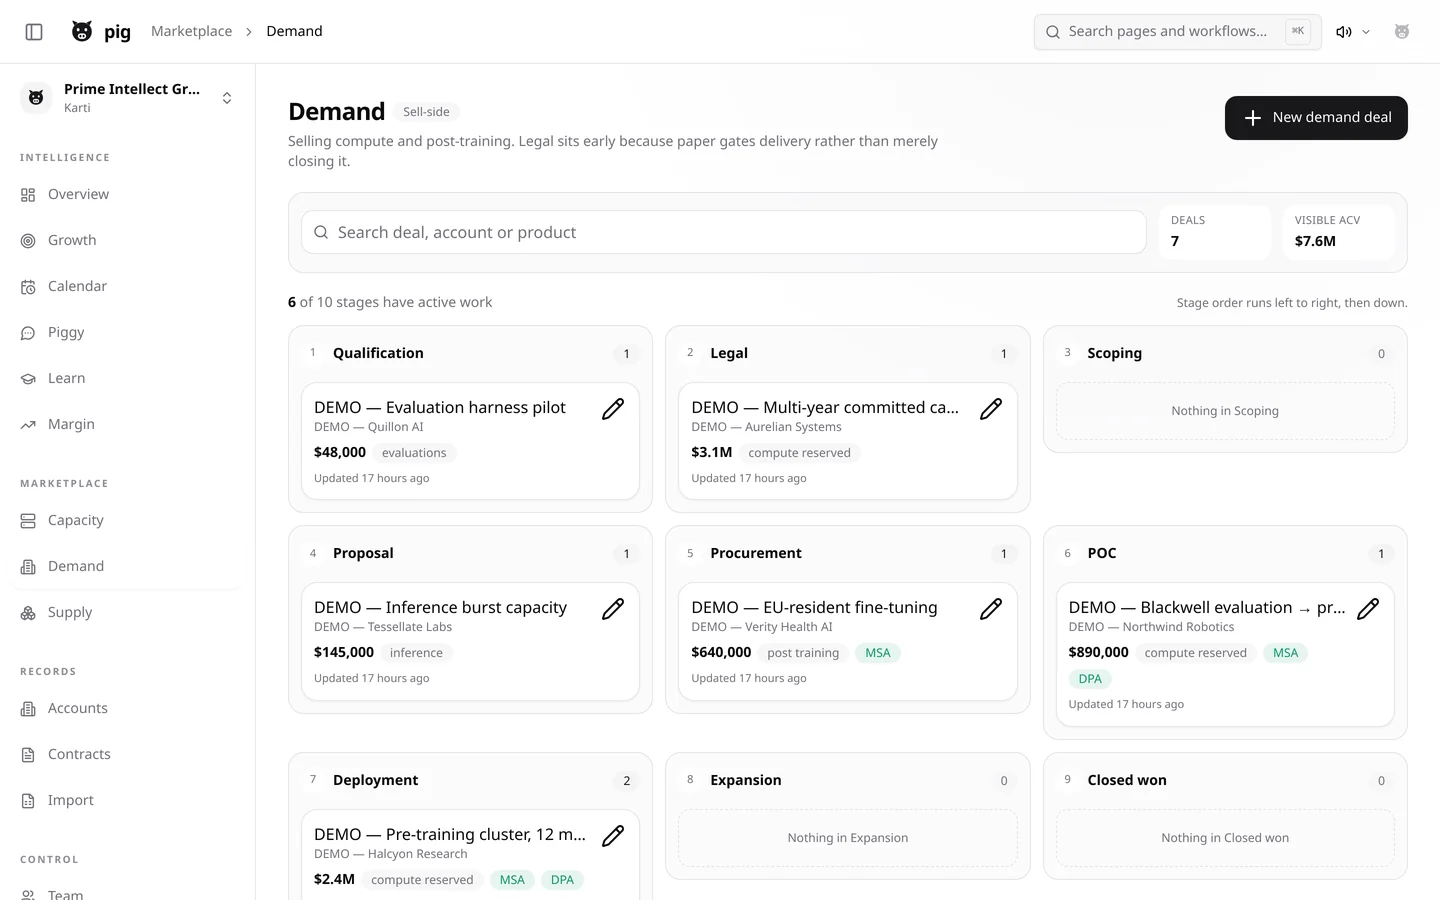
Task: Click DEMO — Northwind Robotics account name
Action: tap(1151, 627)
